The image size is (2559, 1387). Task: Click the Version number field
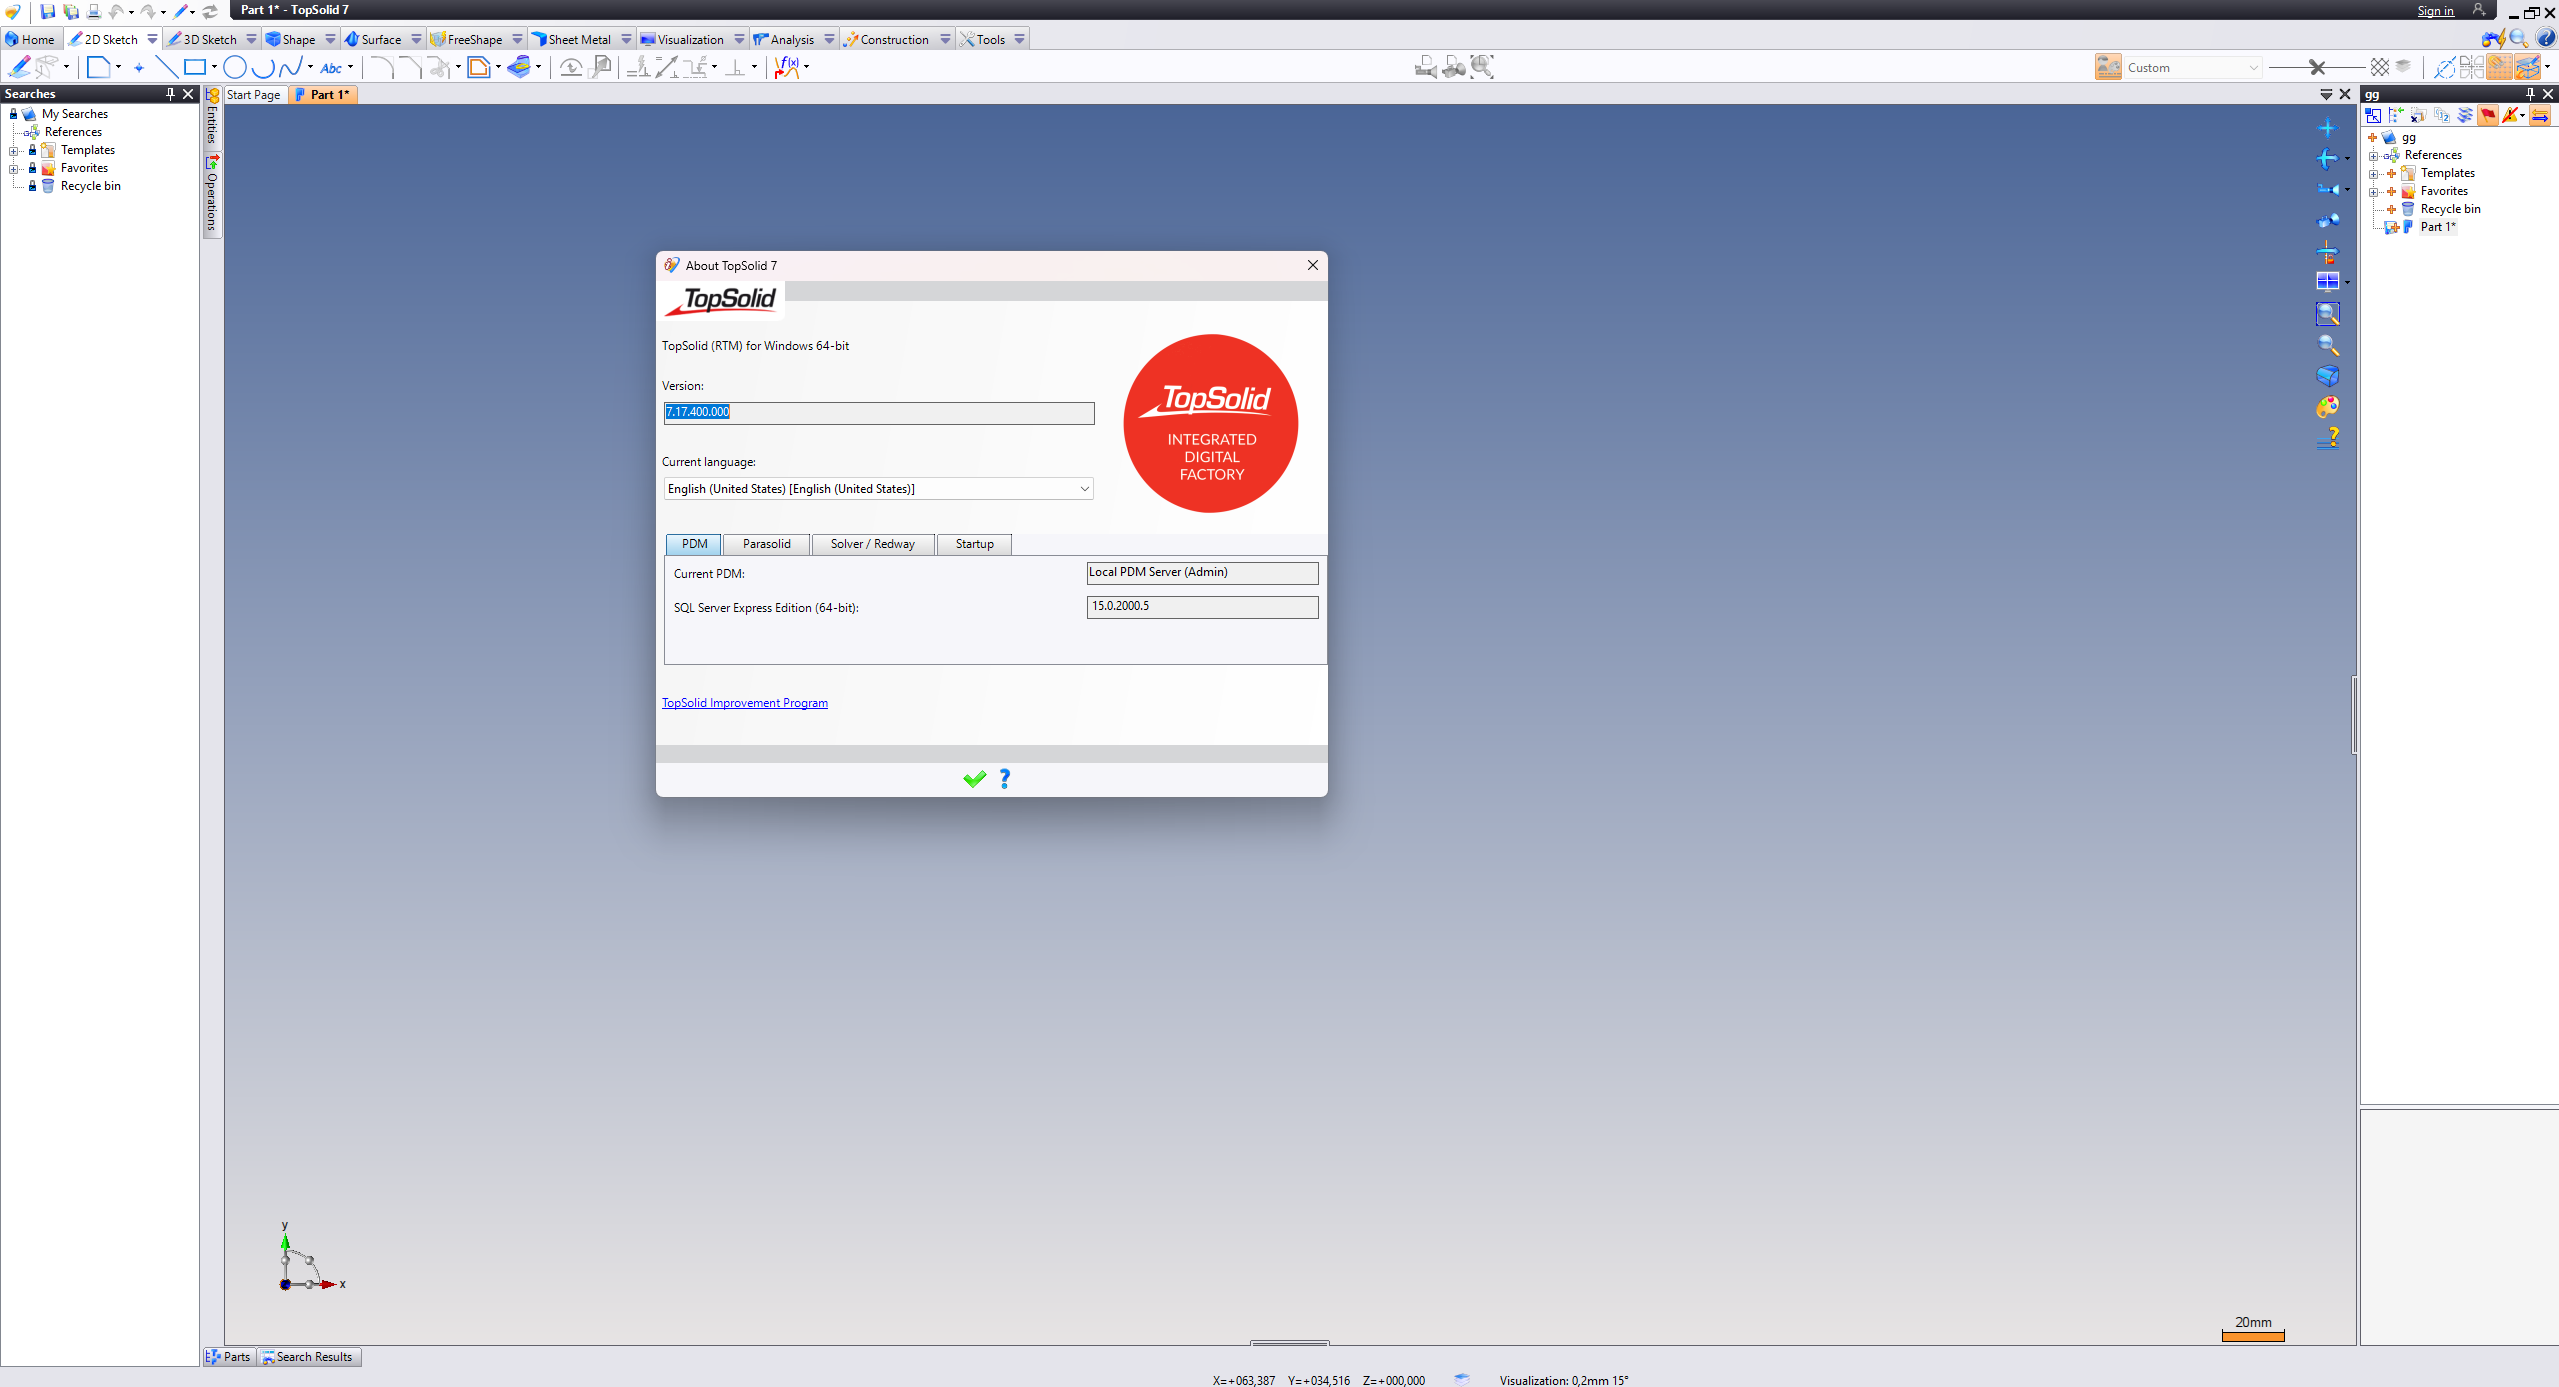879,413
